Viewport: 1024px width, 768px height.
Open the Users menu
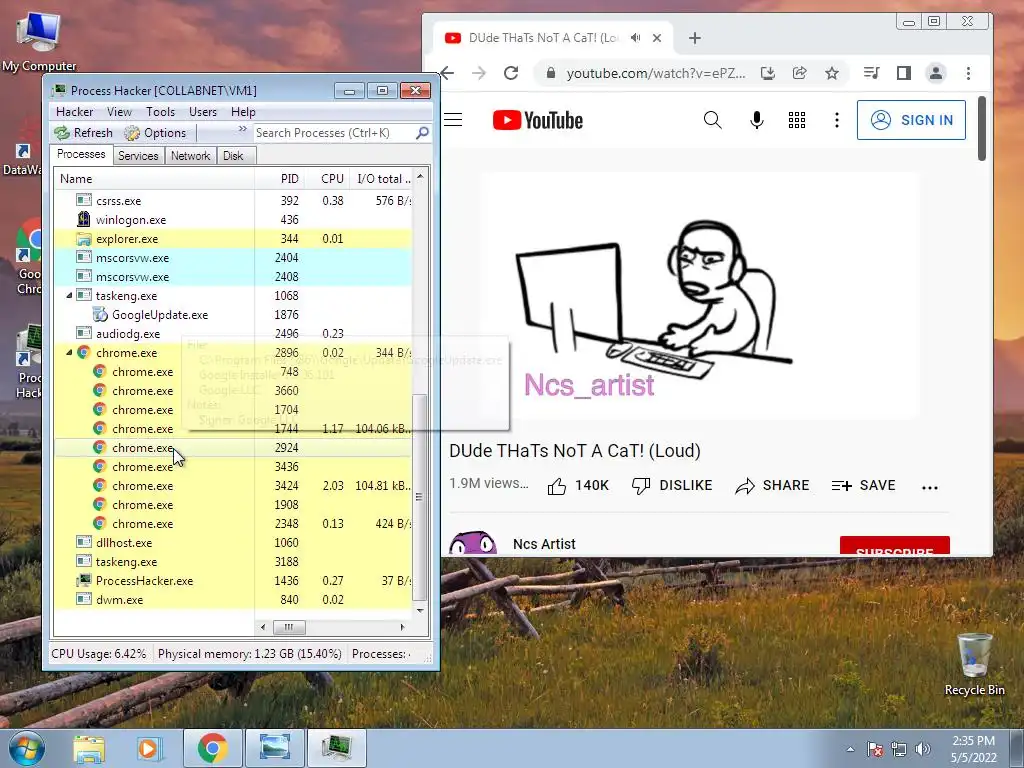point(202,112)
